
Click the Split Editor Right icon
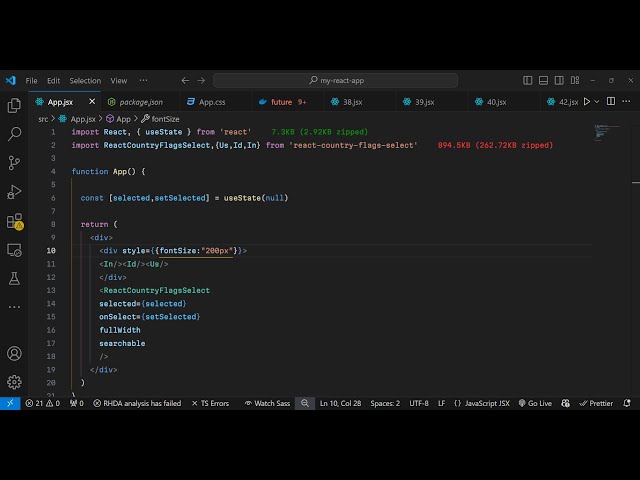pyautogui.click(x=612, y=101)
